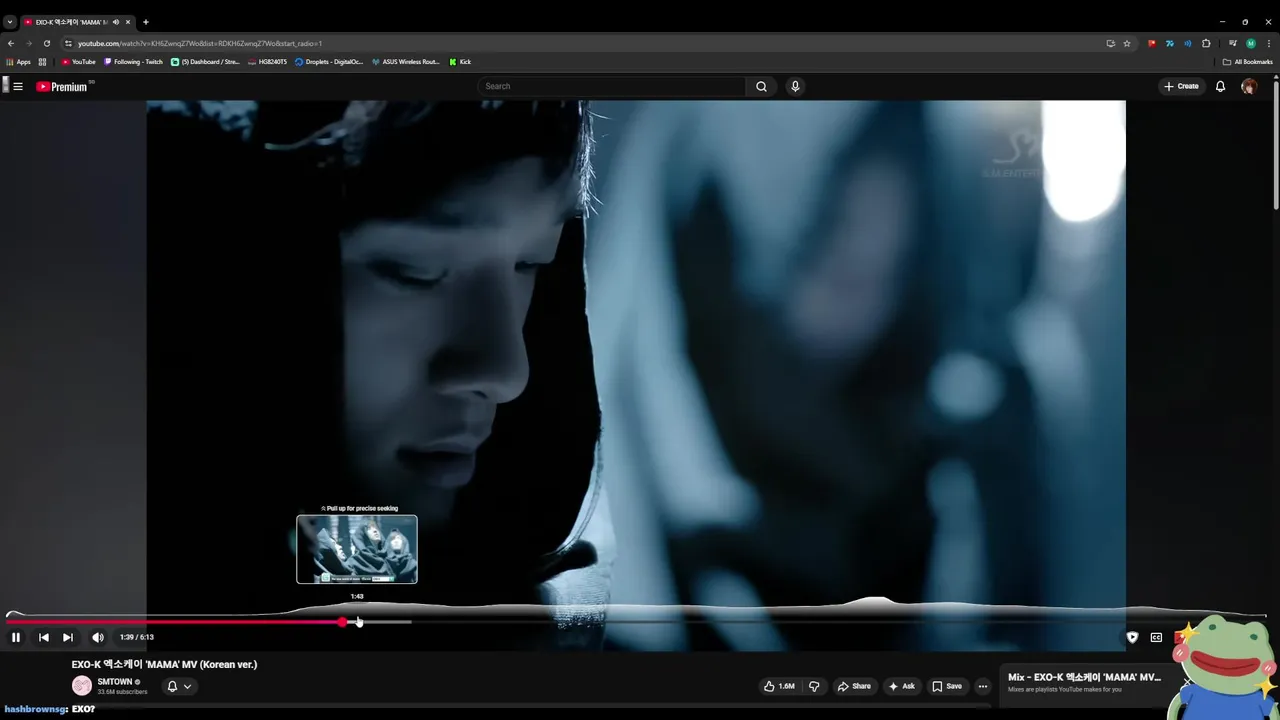Viewport: 1280px width, 720px height.
Task: Skip to previous video in player
Action: click(44, 637)
